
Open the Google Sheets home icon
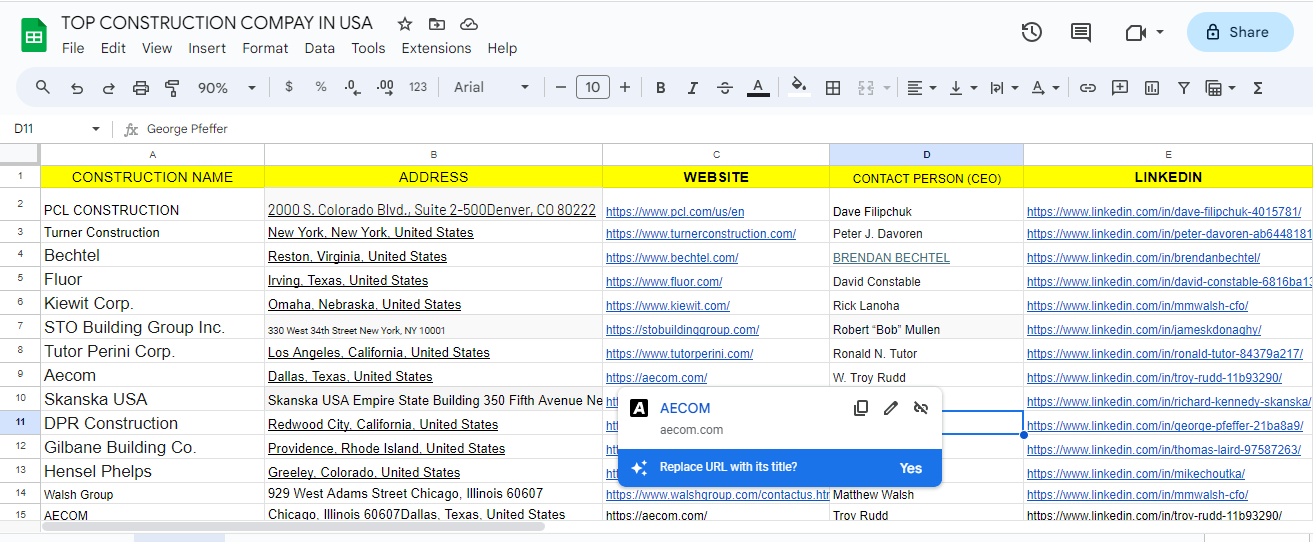tap(34, 36)
